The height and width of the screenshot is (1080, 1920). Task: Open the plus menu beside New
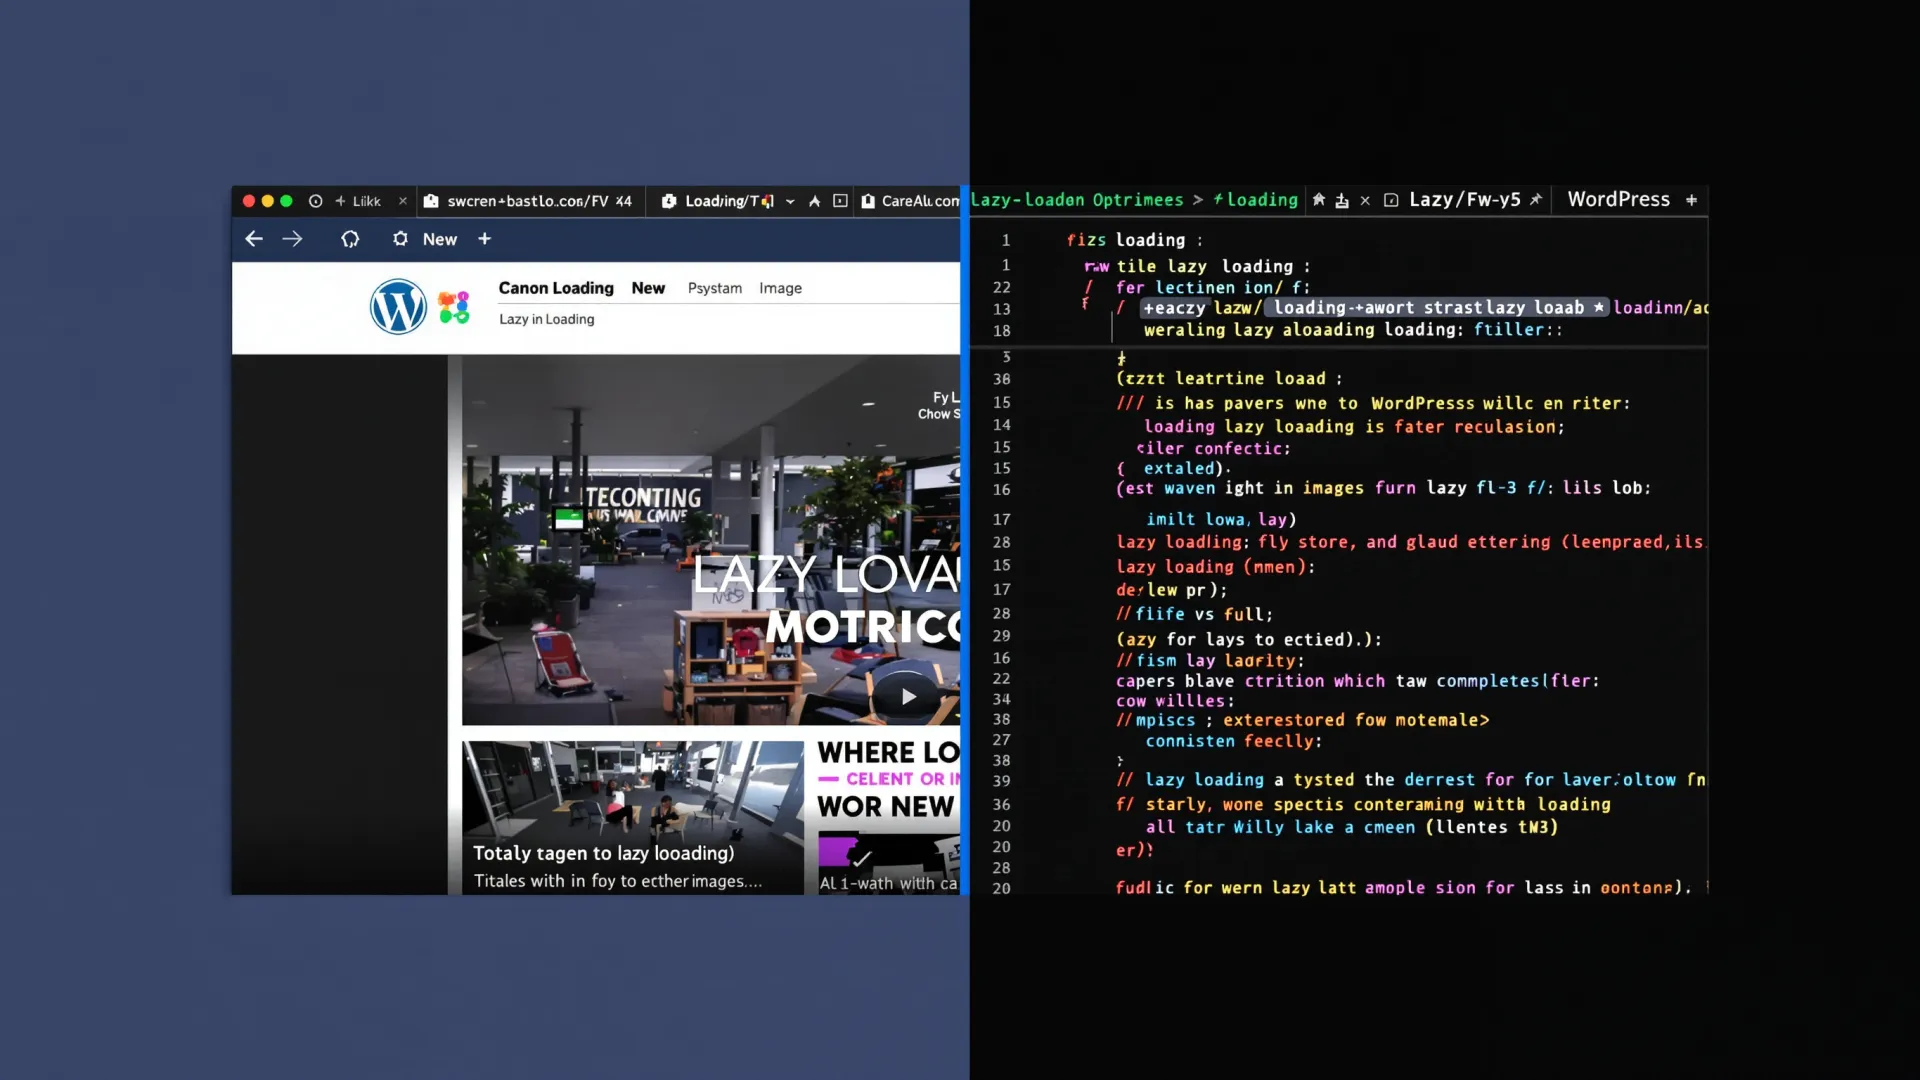(x=484, y=239)
